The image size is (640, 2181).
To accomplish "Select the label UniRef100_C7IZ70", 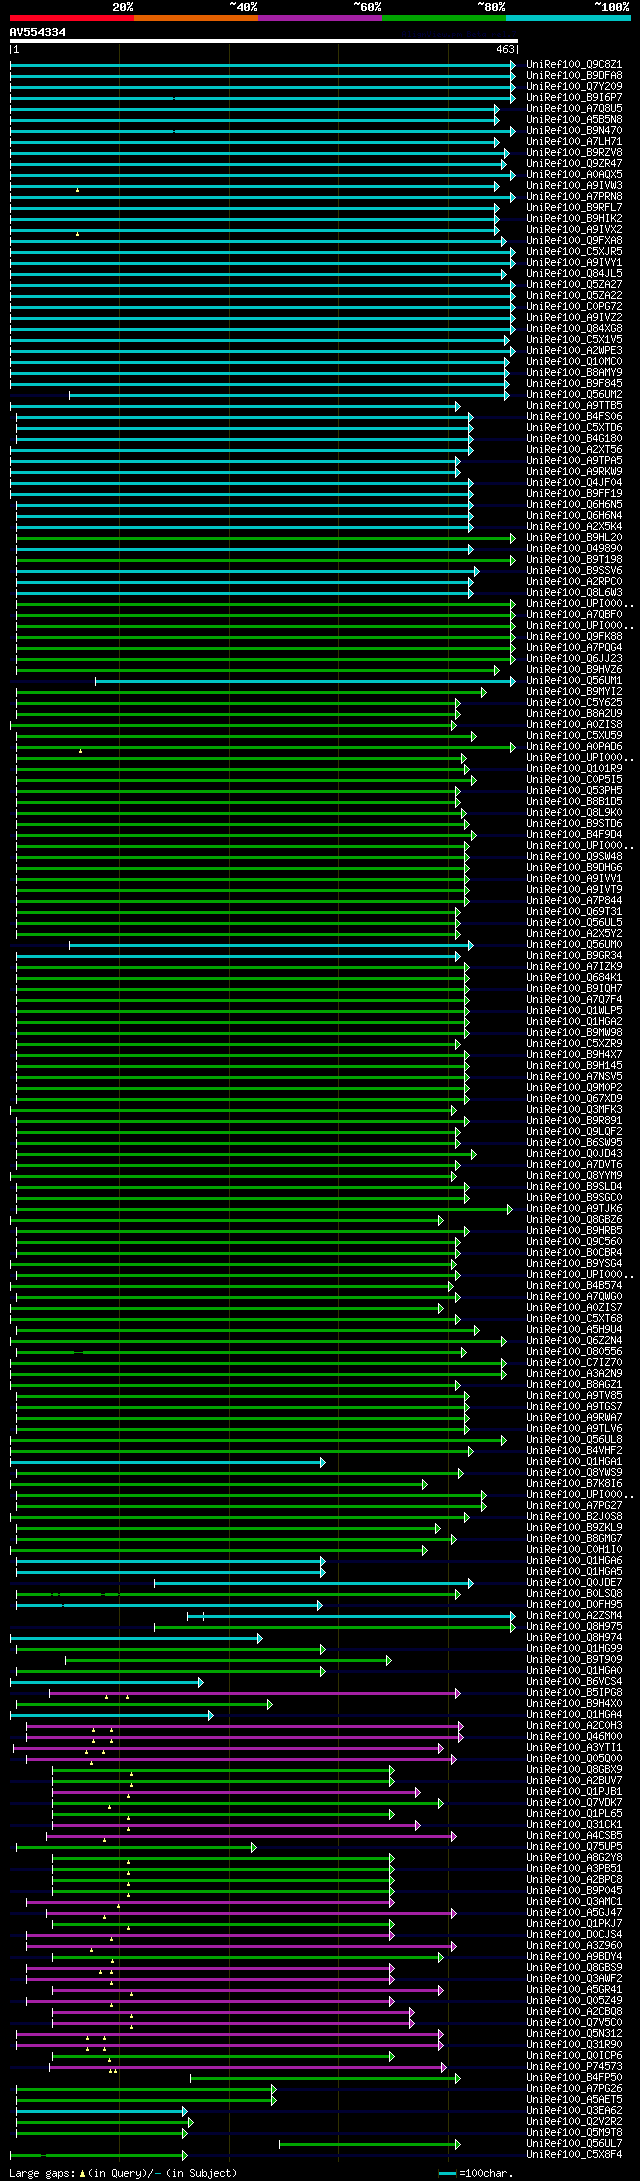I will point(574,1363).
